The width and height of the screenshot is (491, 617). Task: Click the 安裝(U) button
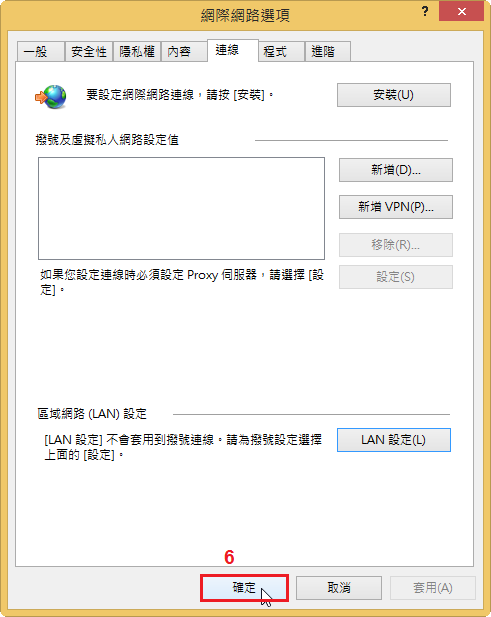[x=393, y=95]
